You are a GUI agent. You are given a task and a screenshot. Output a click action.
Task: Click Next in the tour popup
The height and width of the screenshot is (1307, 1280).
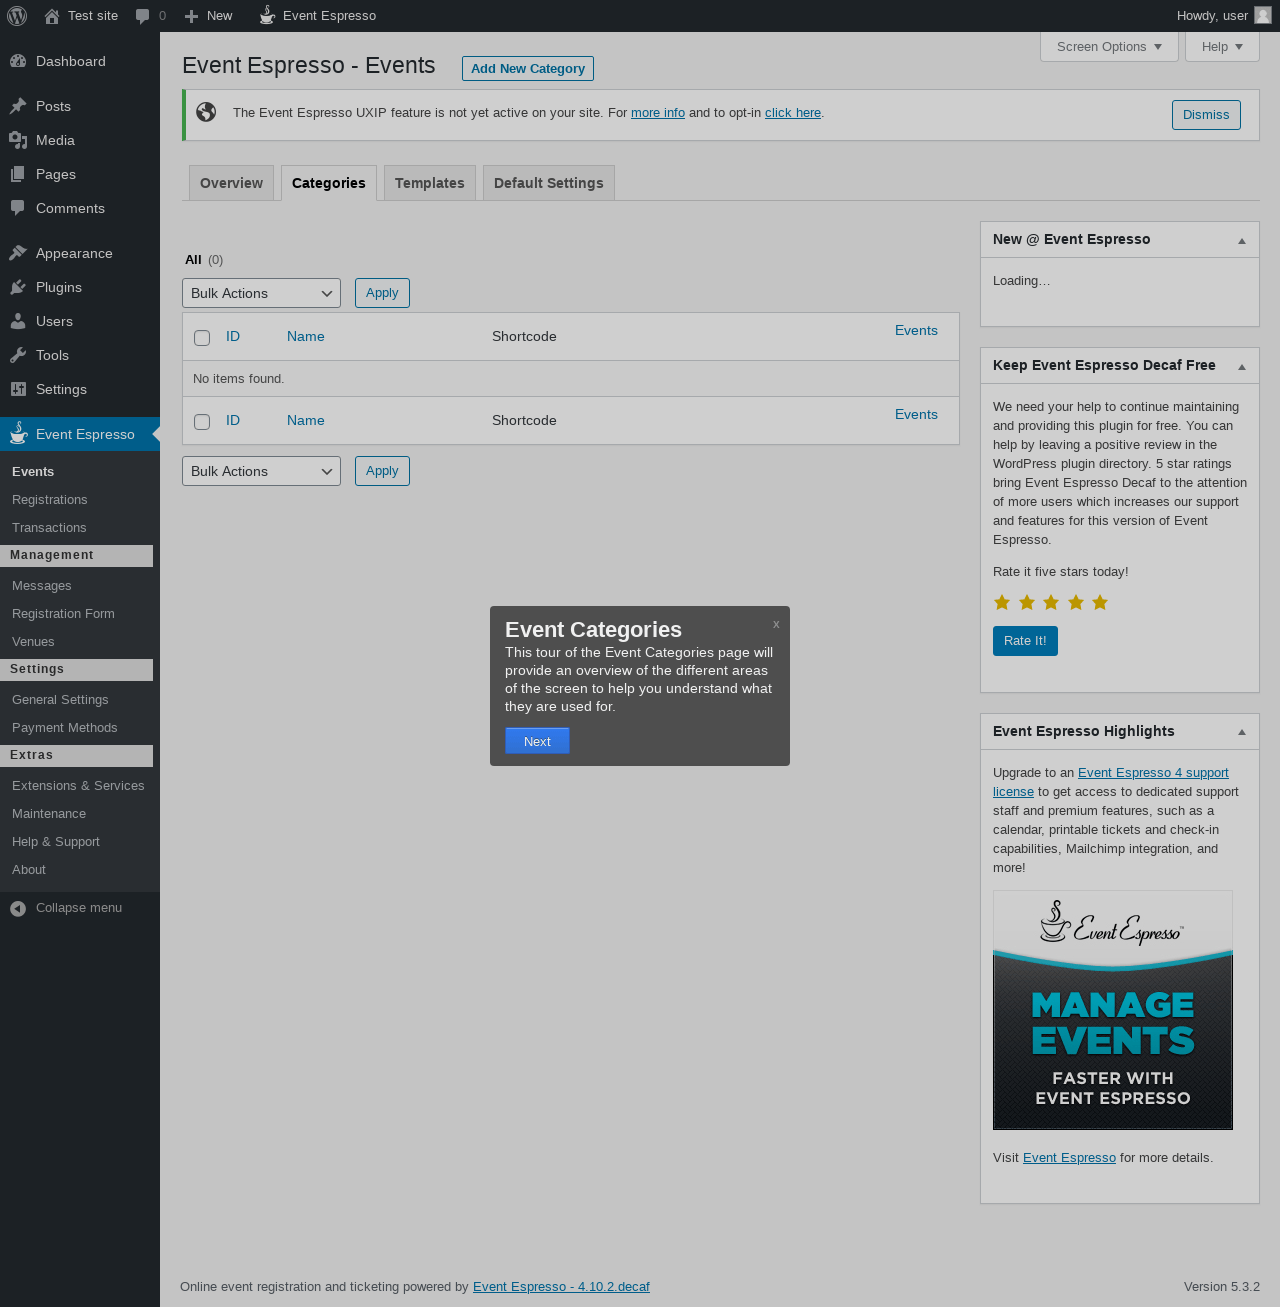[537, 741]
